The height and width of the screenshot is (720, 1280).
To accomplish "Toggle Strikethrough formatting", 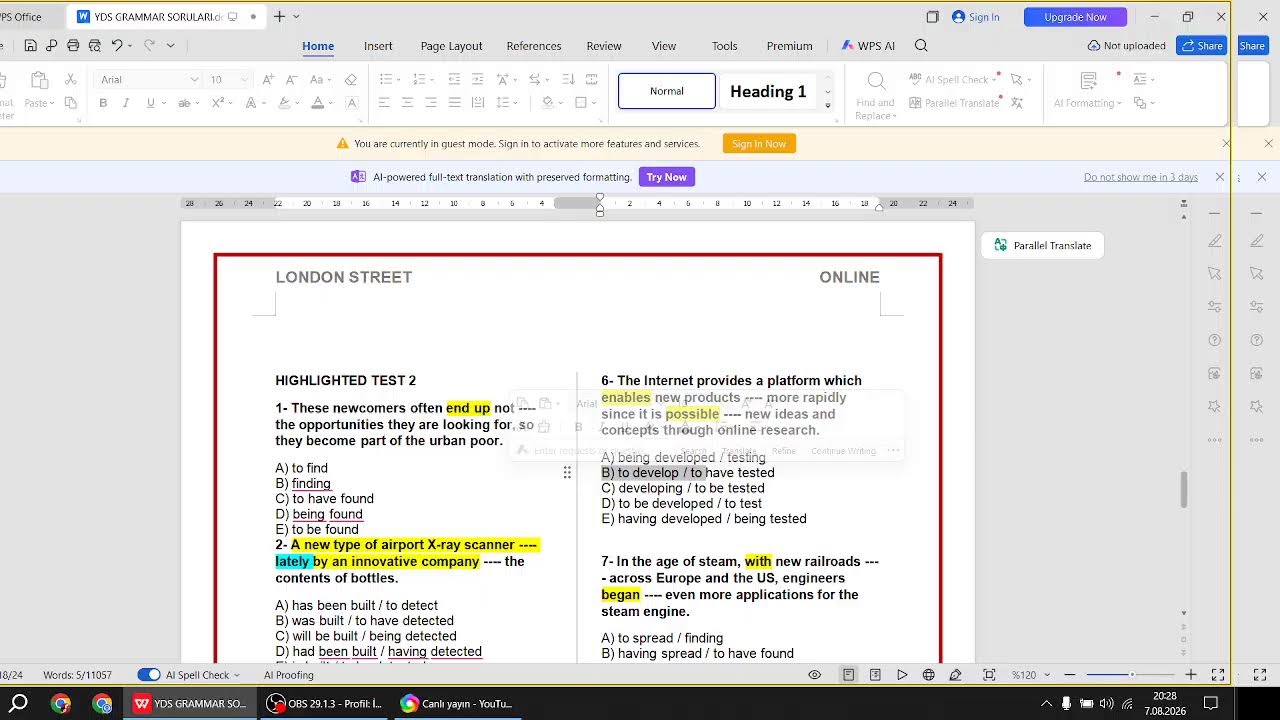I will pyautogui.click(x=185, y=103).
